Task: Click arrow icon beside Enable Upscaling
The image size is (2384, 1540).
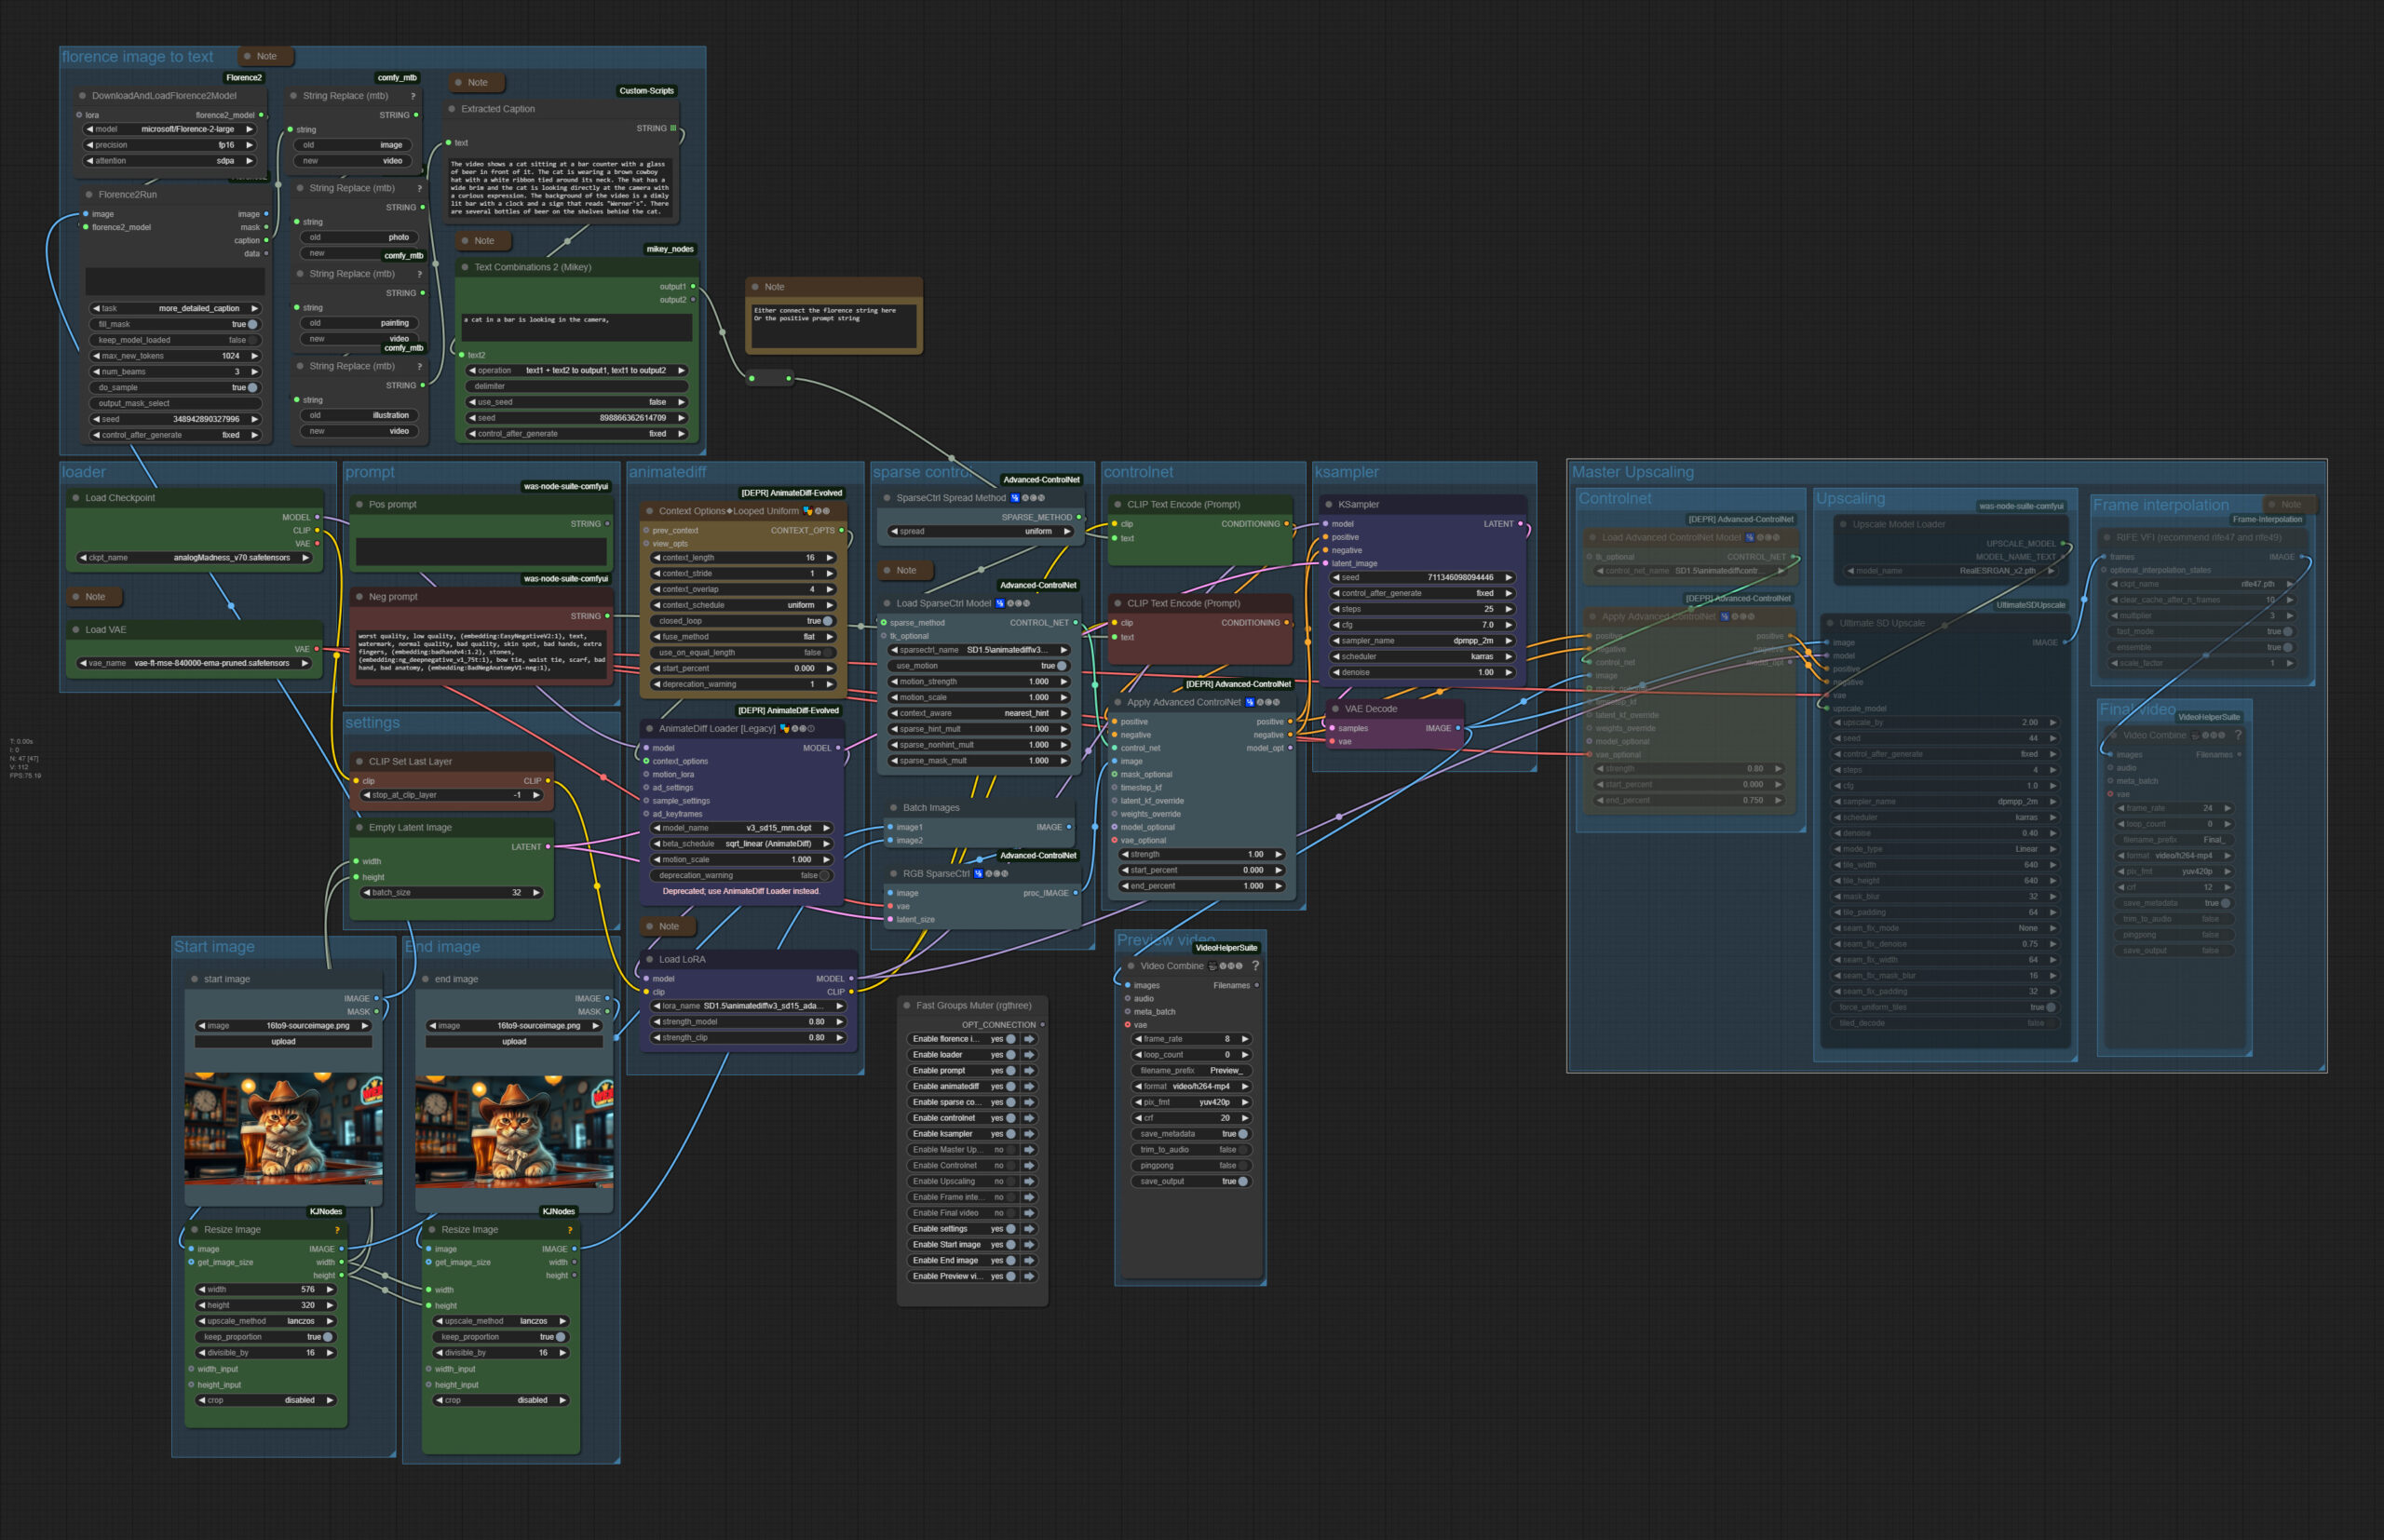Action: pyautogui.click(x=1029, y=1182)
